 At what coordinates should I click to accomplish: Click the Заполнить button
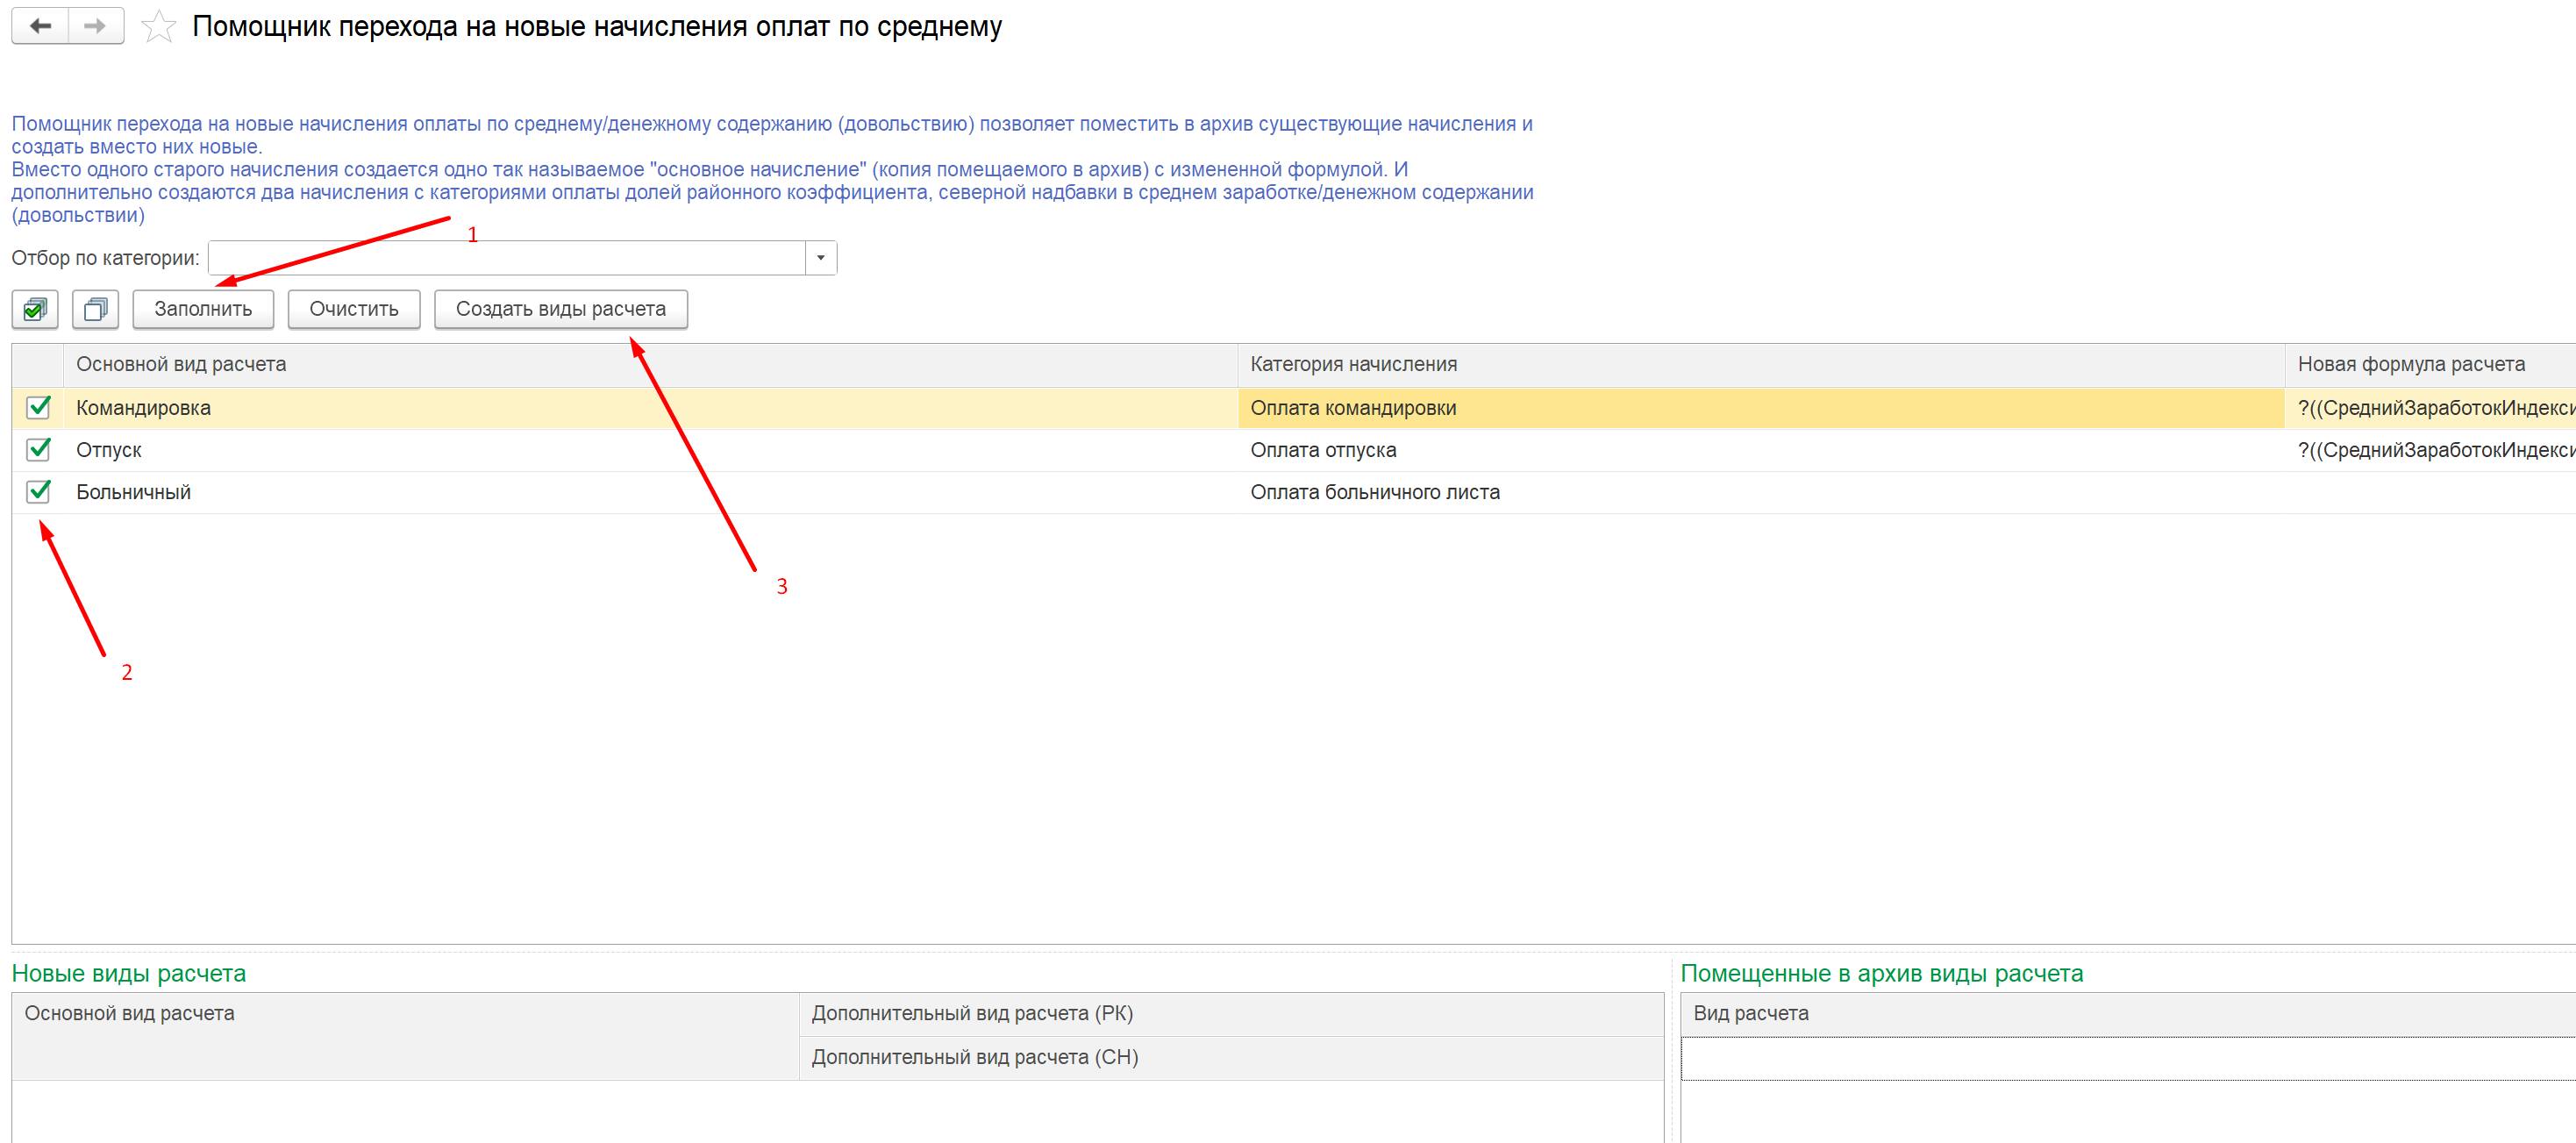[x=203, y=309]
